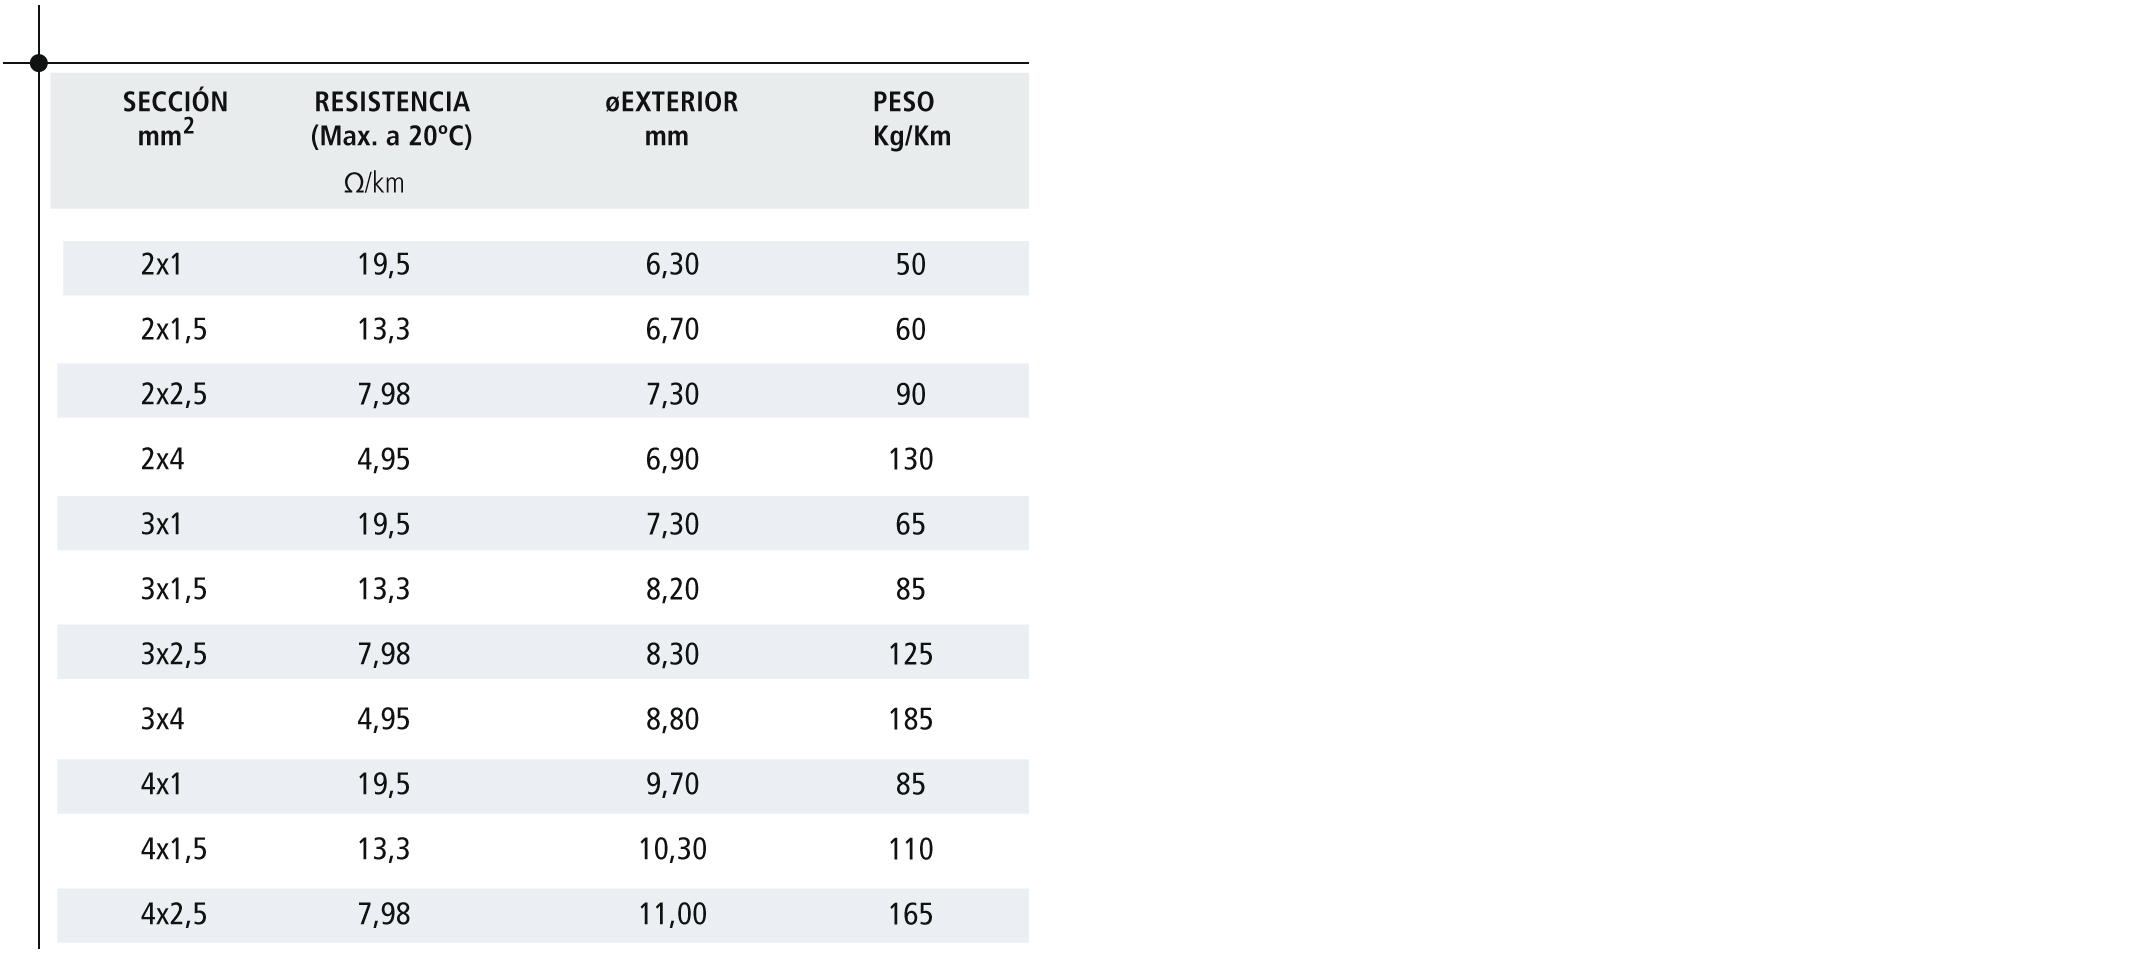Click the weight value 165

(x=910, y=915)
